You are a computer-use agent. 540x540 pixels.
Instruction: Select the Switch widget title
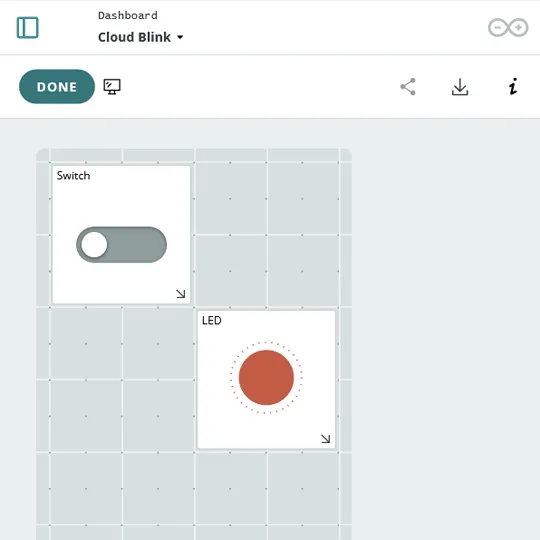73,176
